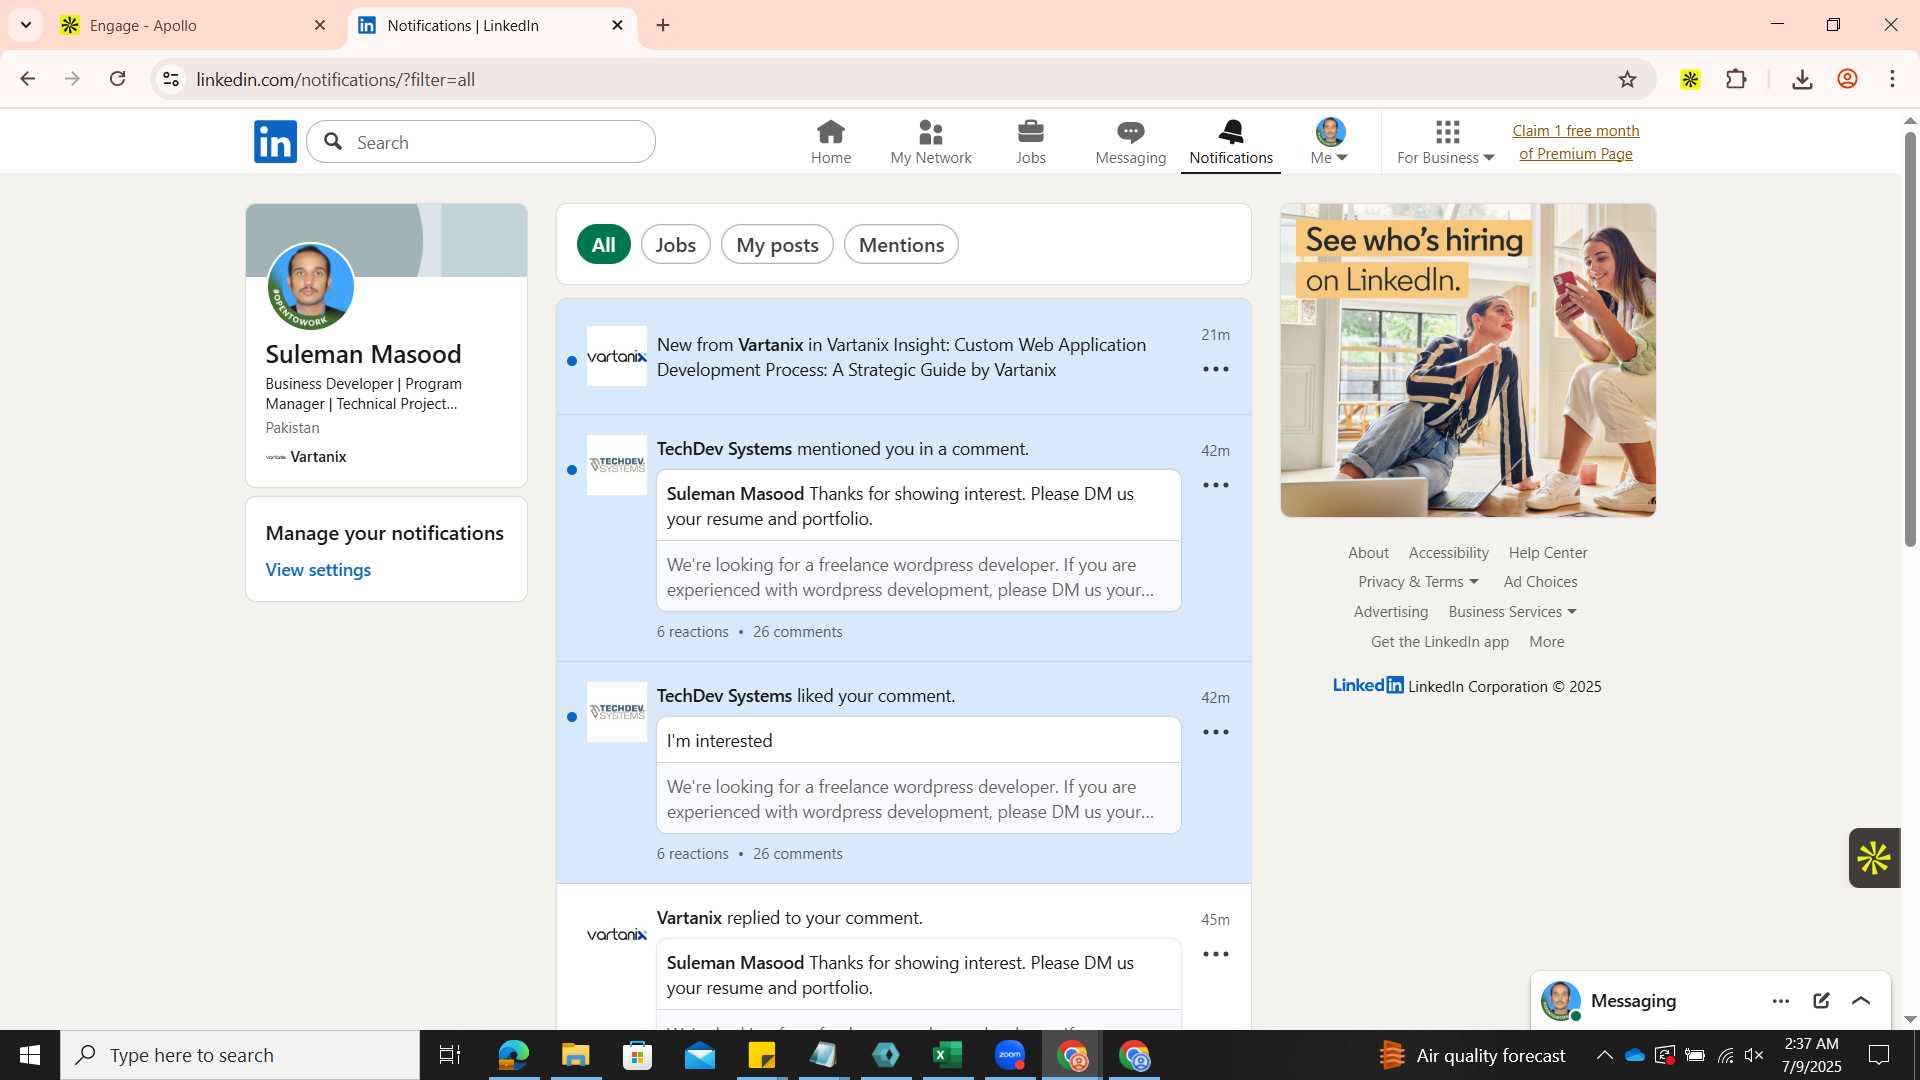Open Chrome three-dot menu
The width and height of the screenshot is (1920, 1080).
pos(1892,79)
